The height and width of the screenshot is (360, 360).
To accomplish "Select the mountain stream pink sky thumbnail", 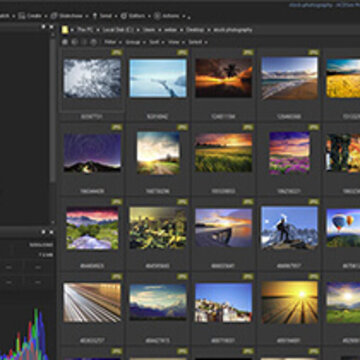I will 92,228.
